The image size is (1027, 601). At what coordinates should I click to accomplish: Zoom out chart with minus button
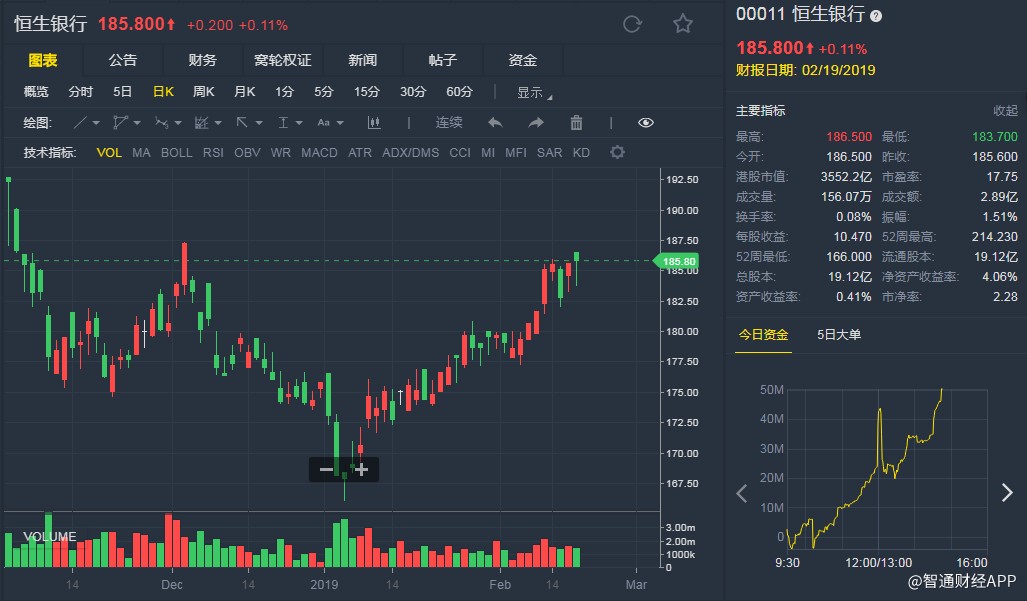(326, 469)
